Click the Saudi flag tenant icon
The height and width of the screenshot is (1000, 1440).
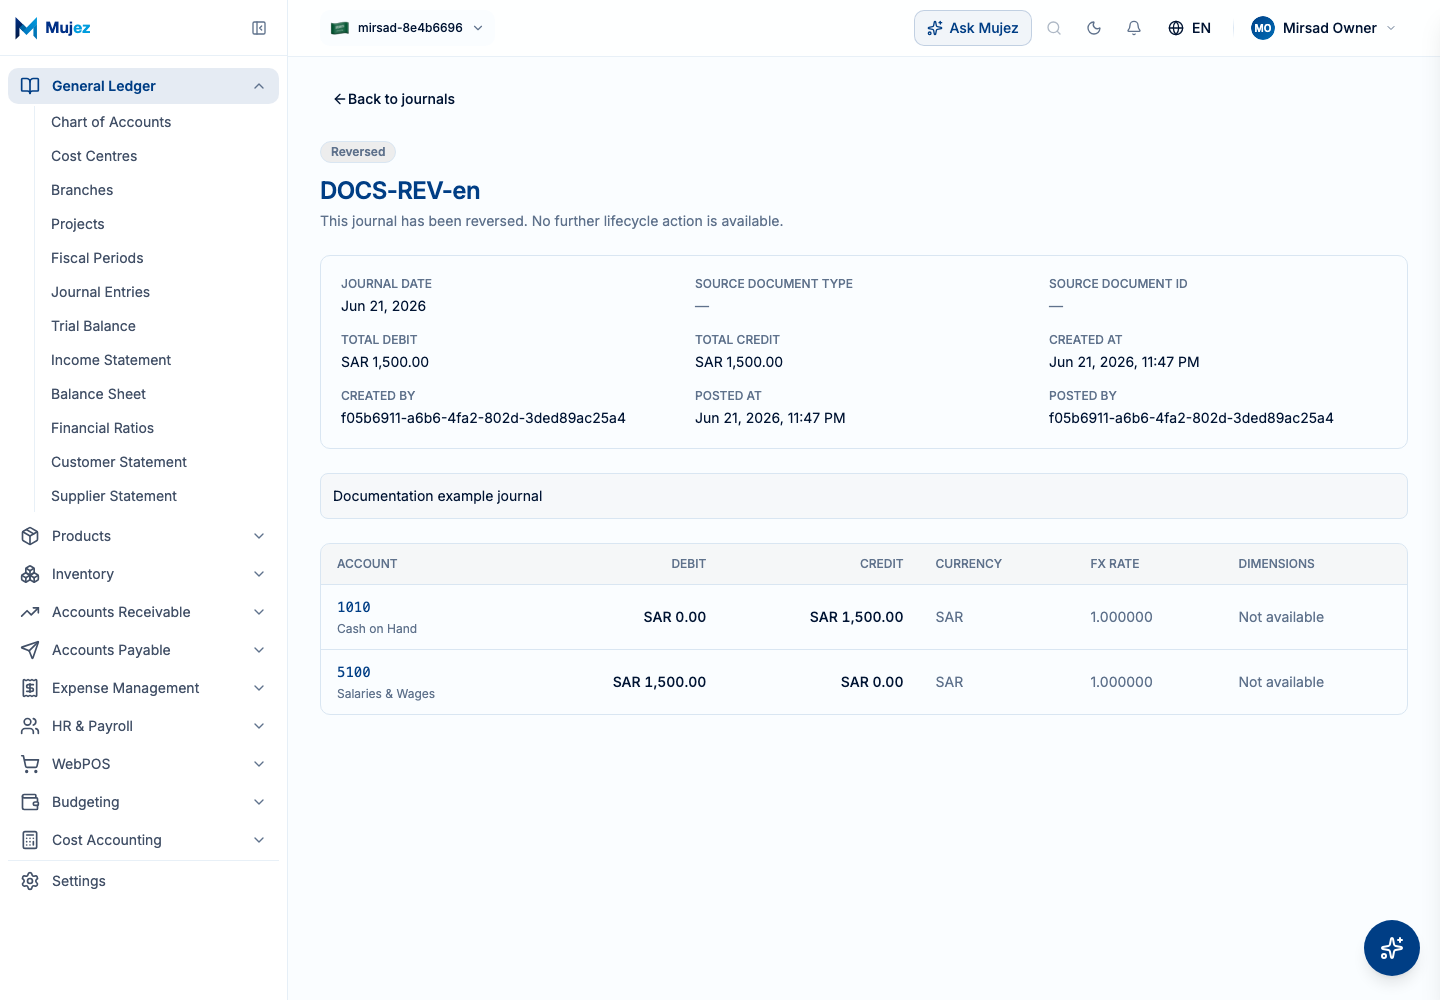340,28
